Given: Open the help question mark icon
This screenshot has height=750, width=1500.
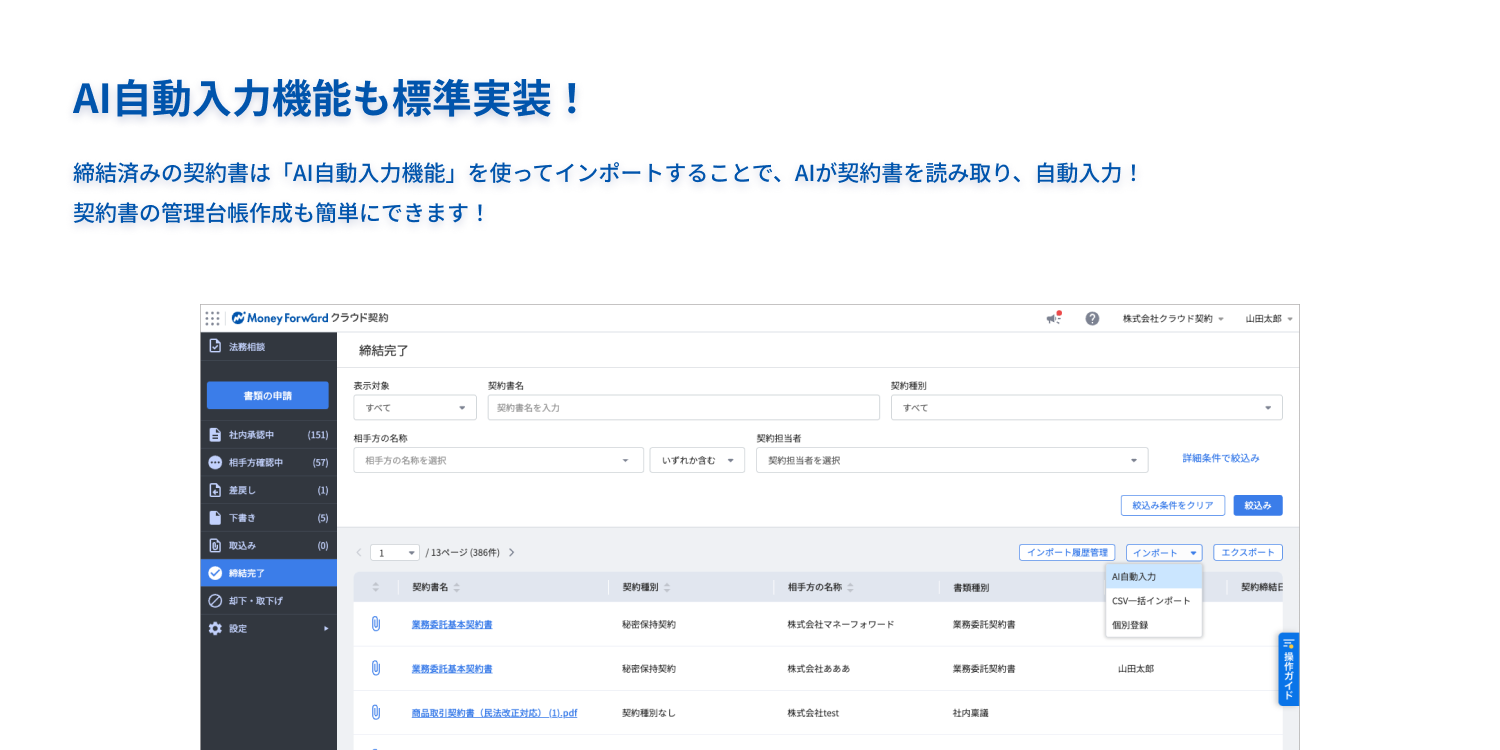Looking at the screenshot, I should pos(1092,318).
